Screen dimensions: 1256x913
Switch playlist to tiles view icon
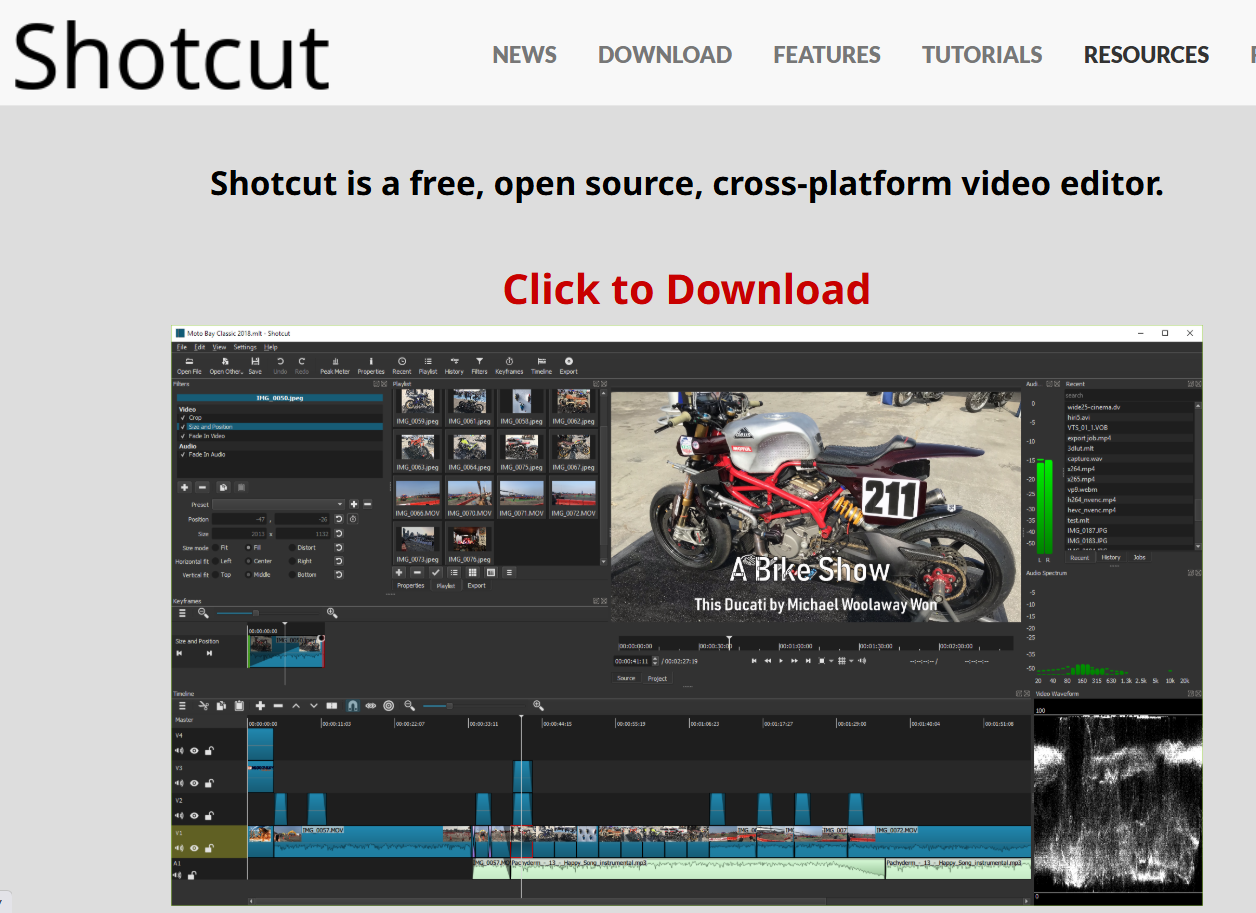472,572
